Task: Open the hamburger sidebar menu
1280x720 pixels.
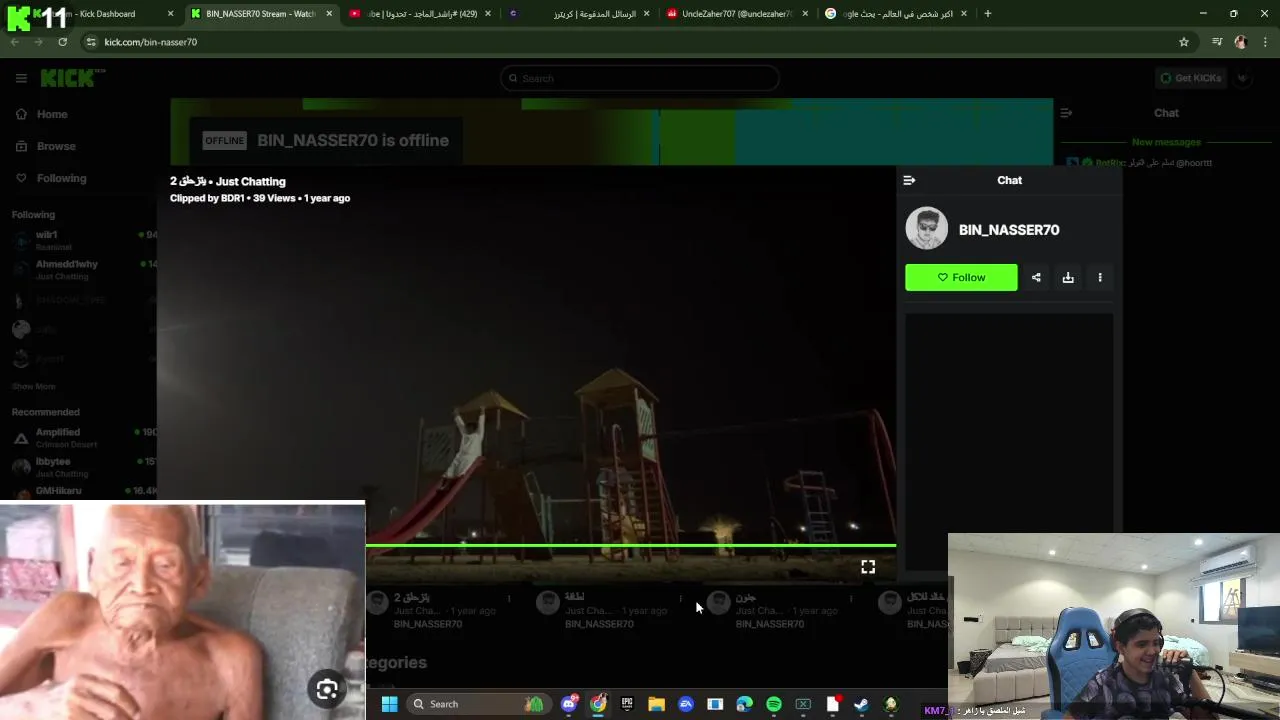Action: (x=21, y=78)
